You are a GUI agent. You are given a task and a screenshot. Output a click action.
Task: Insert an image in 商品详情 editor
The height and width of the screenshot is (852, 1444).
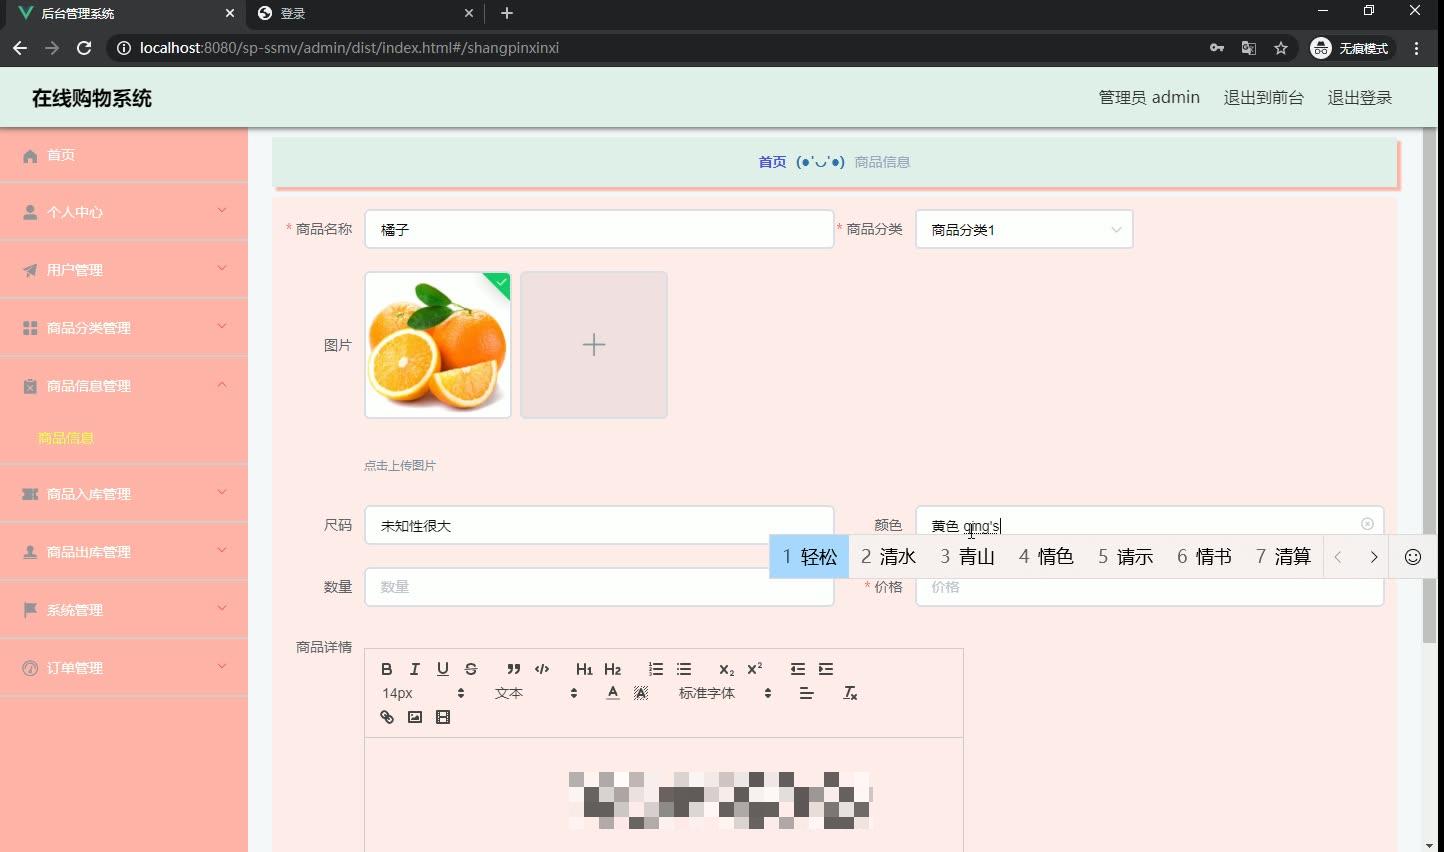coord(414,717)
